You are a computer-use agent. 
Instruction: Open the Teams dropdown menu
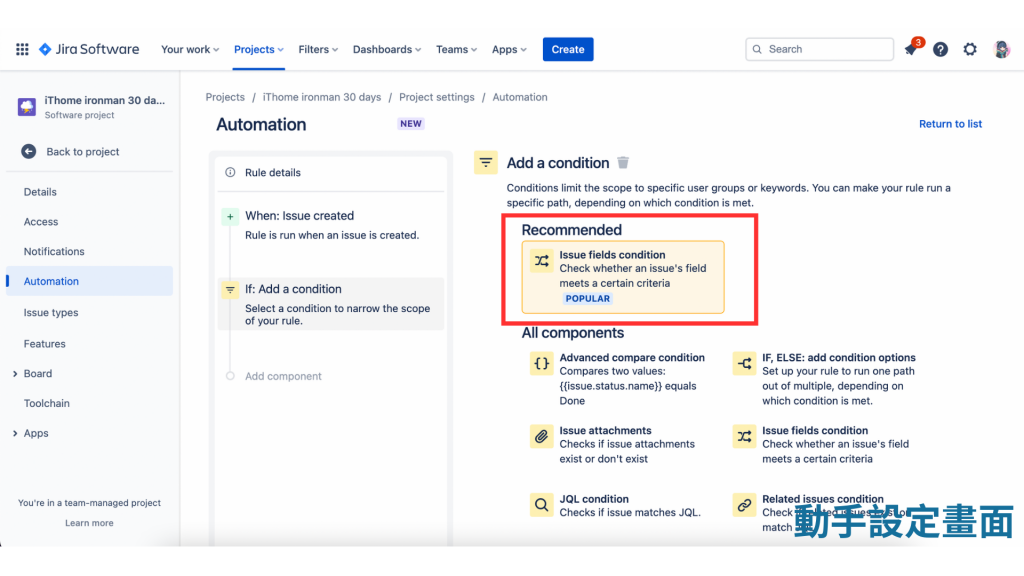point(456,49)
